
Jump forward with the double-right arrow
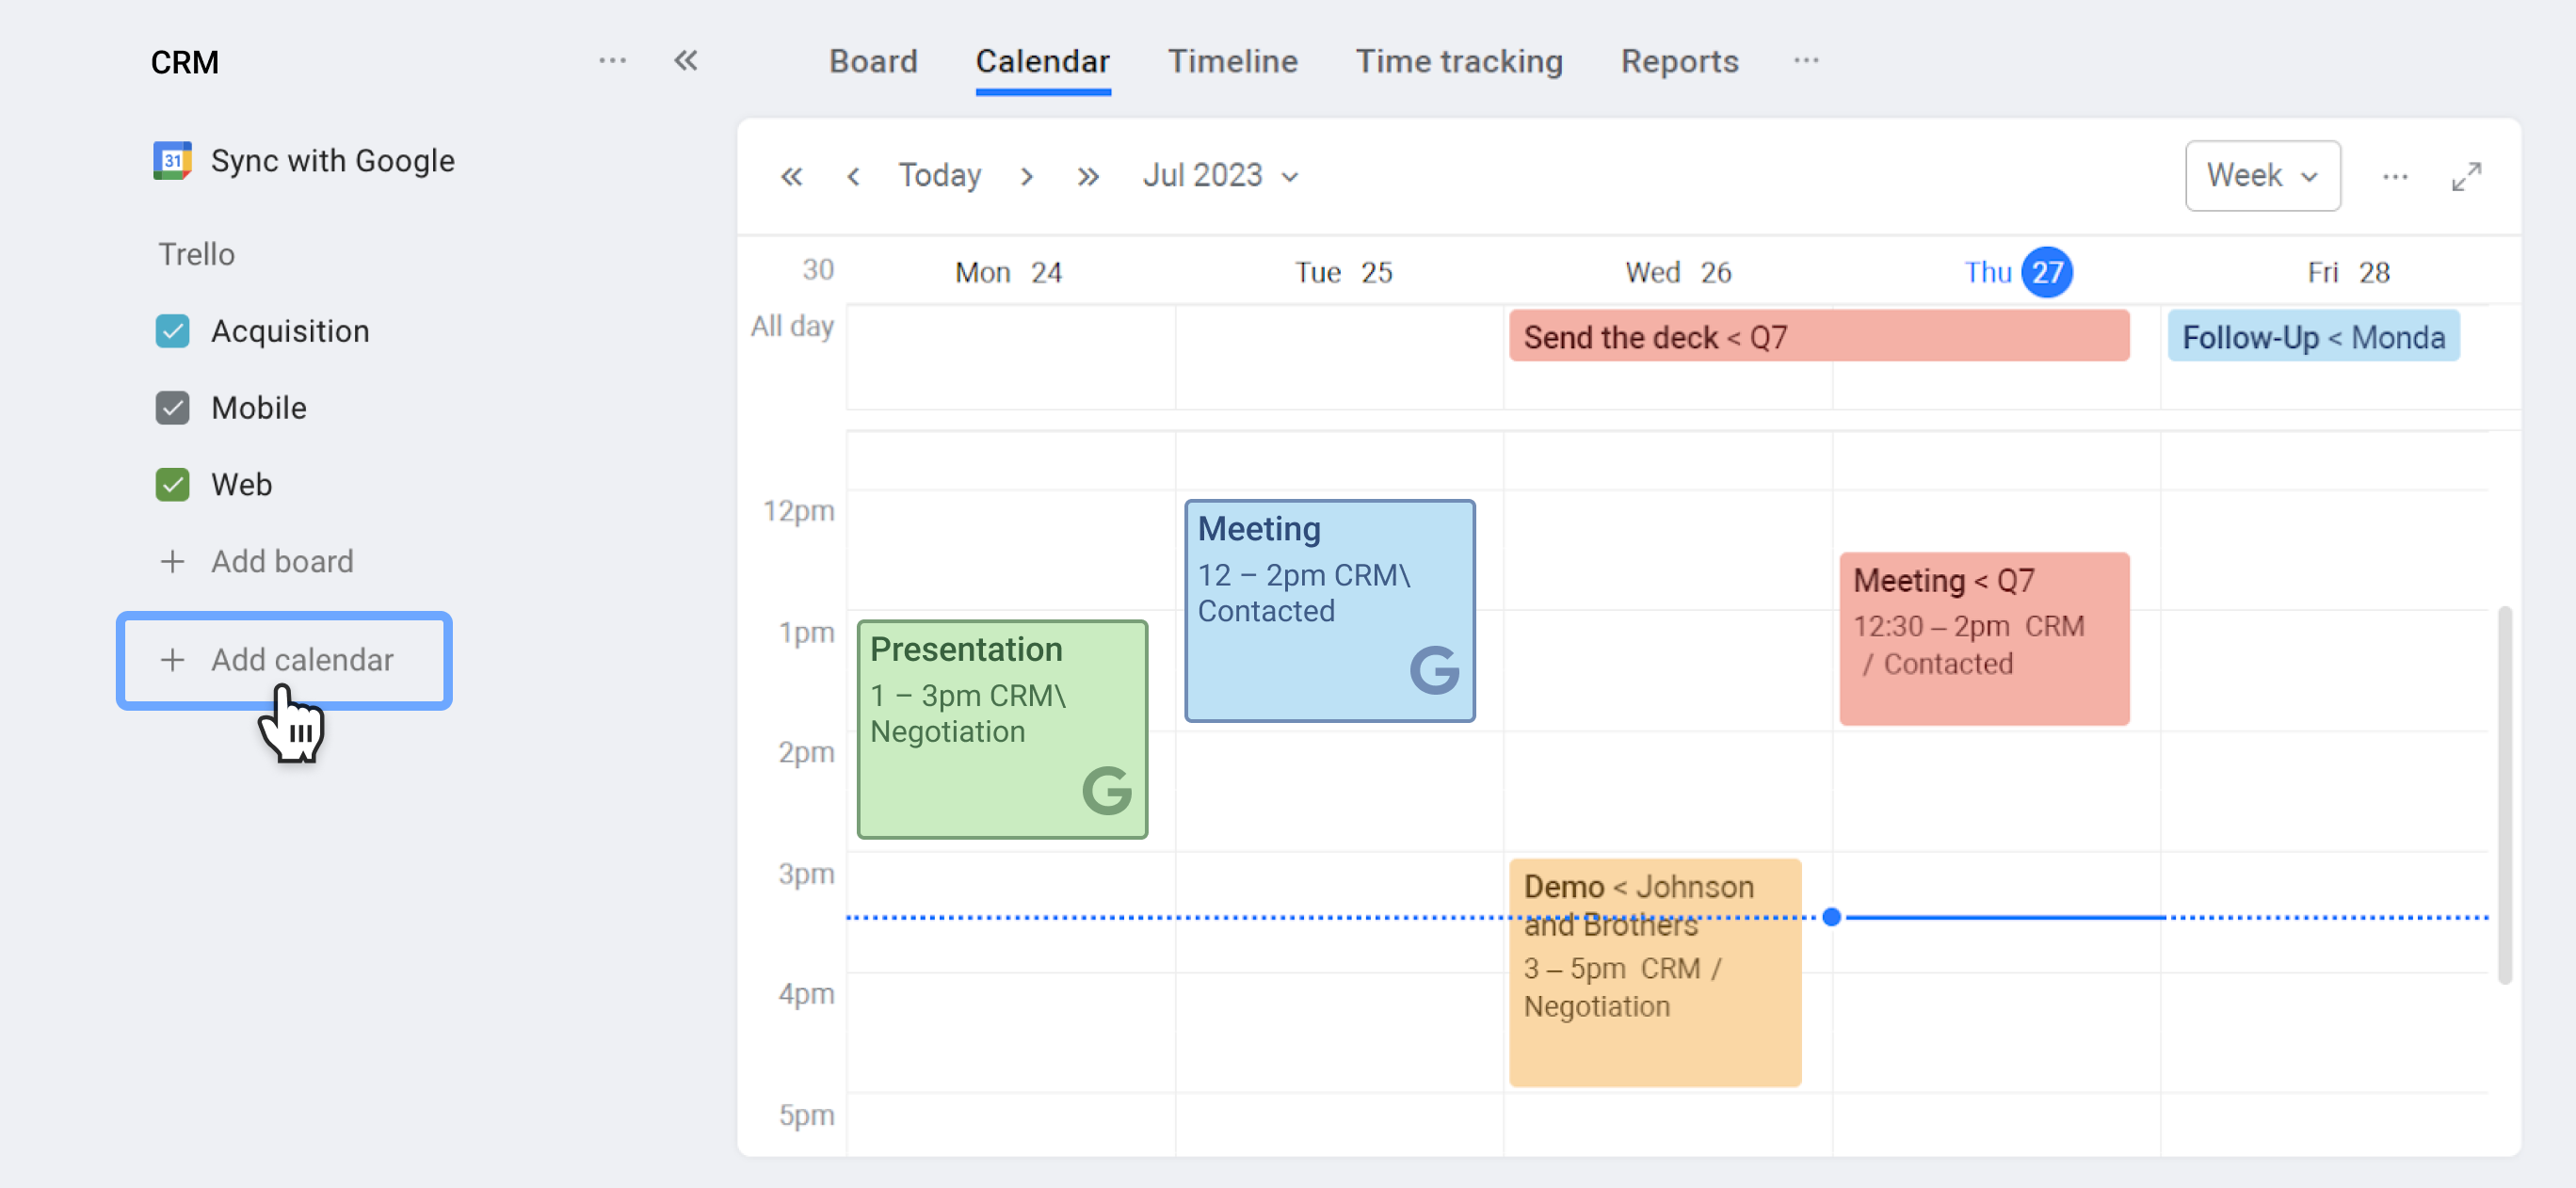click(x=1088, y=177)
